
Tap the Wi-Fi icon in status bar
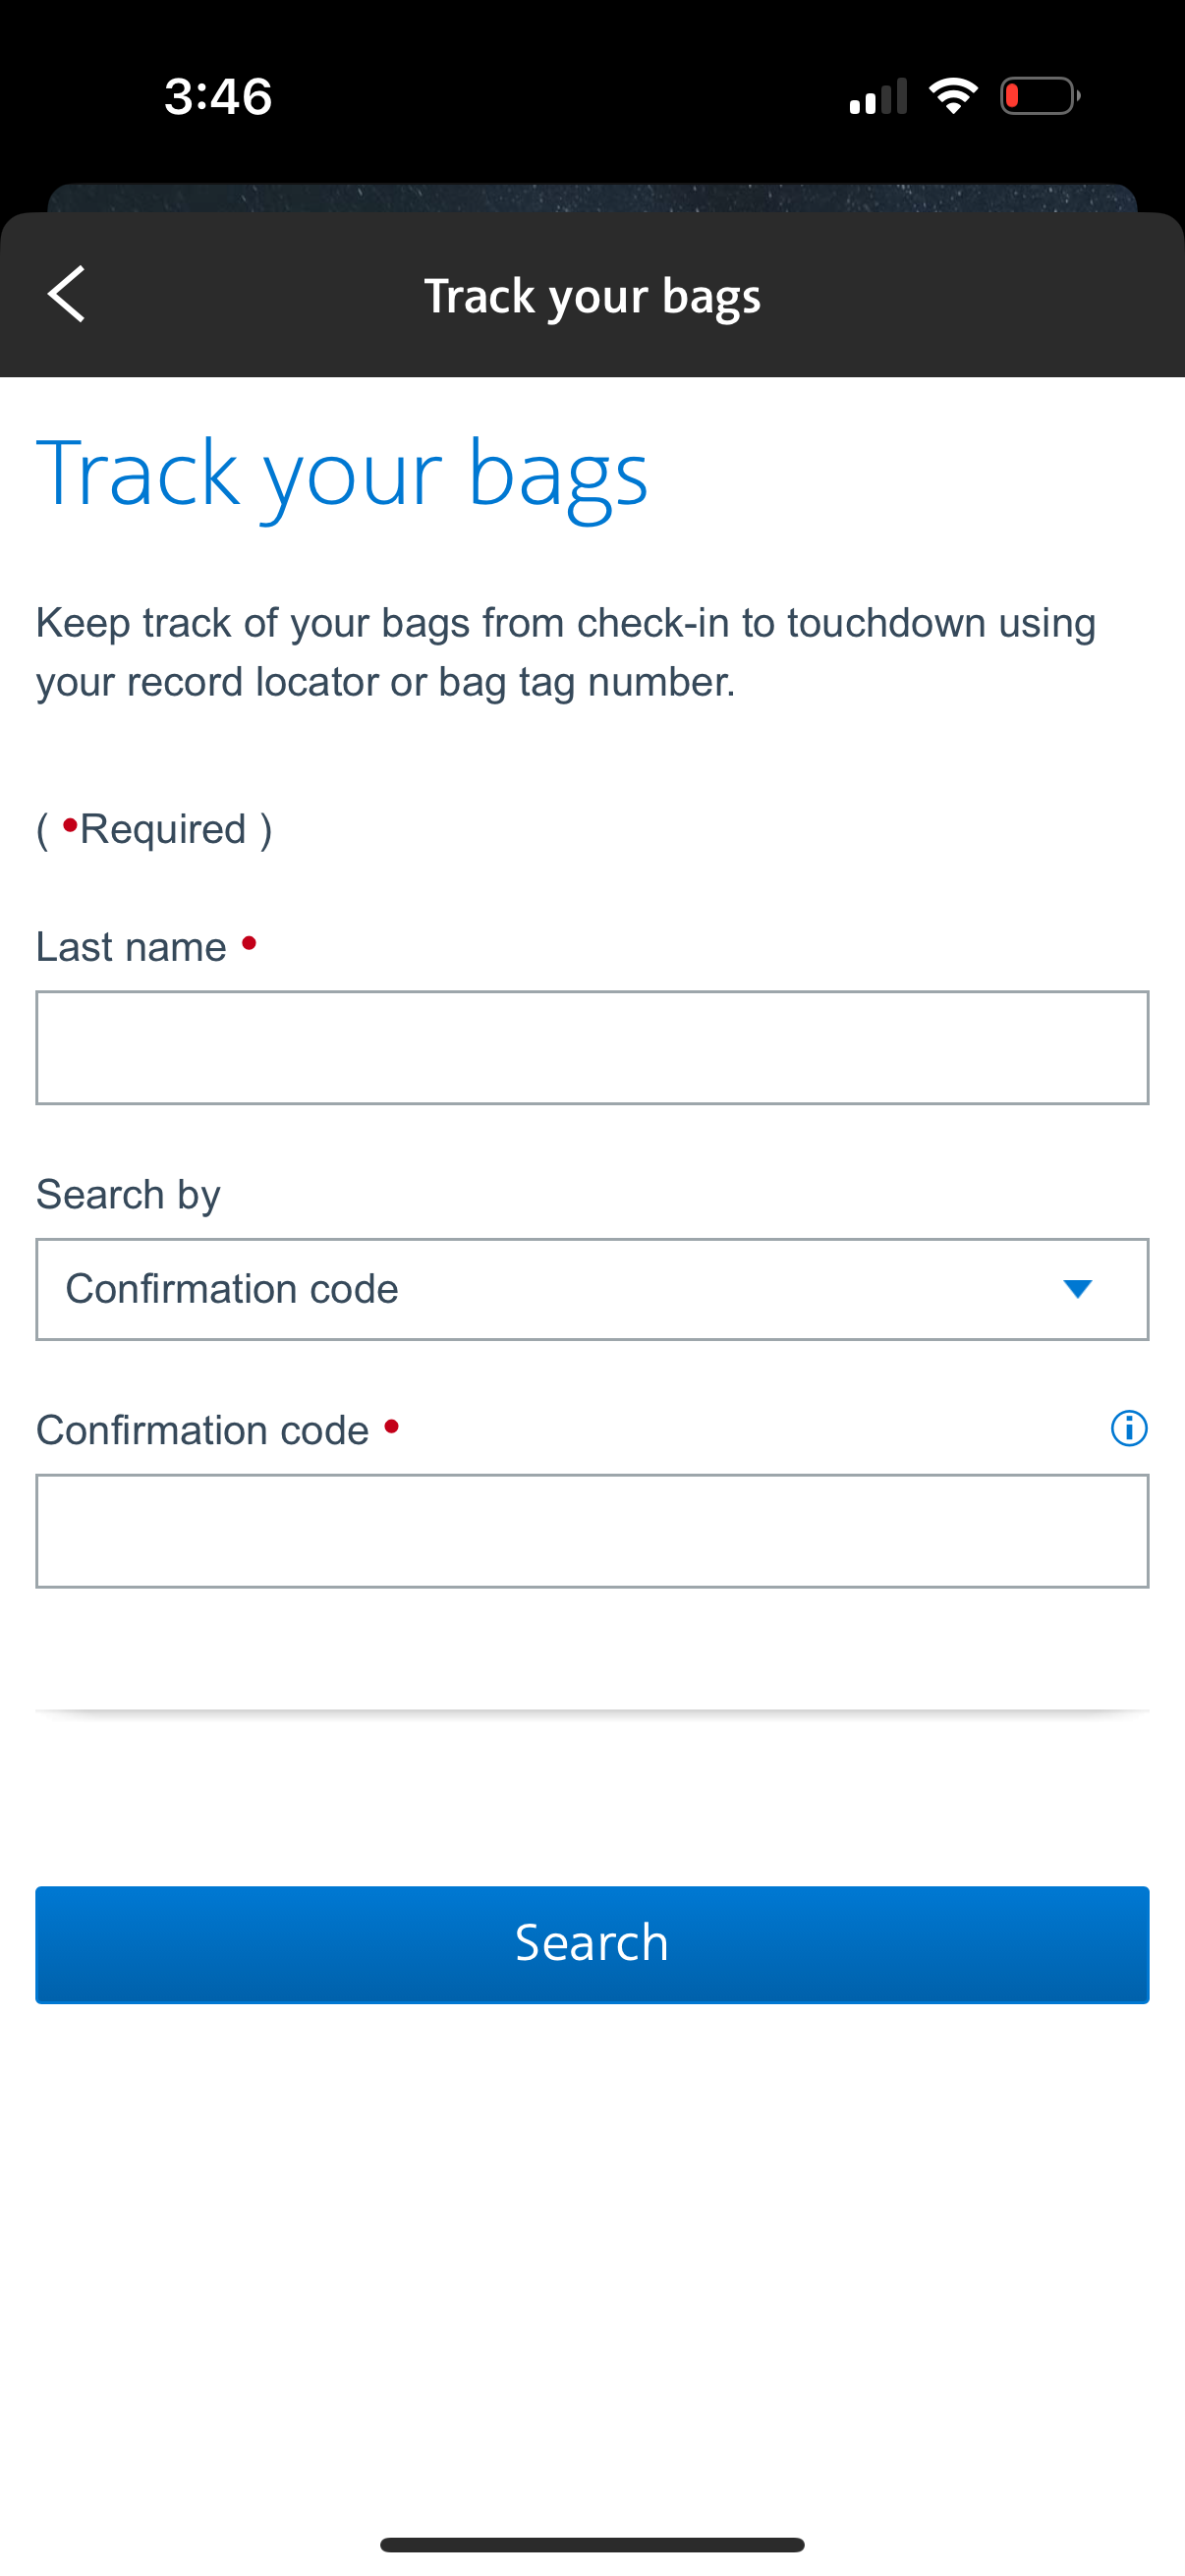coord(953,96)
